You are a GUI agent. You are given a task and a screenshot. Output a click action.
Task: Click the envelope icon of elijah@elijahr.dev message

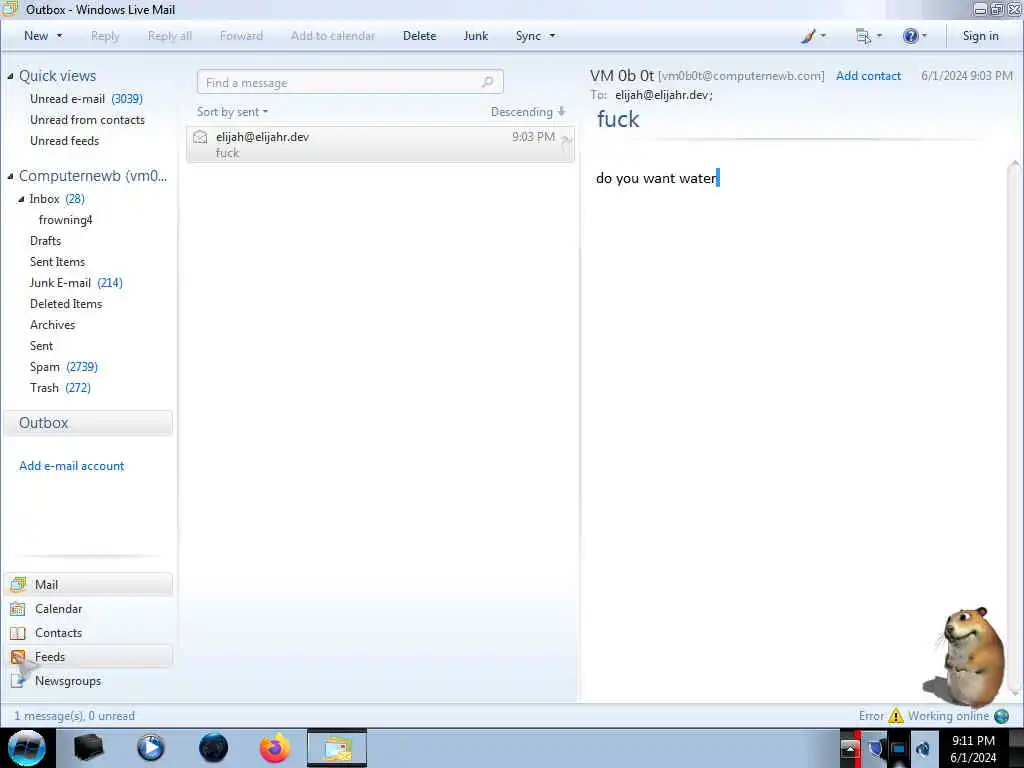[200, 136]
